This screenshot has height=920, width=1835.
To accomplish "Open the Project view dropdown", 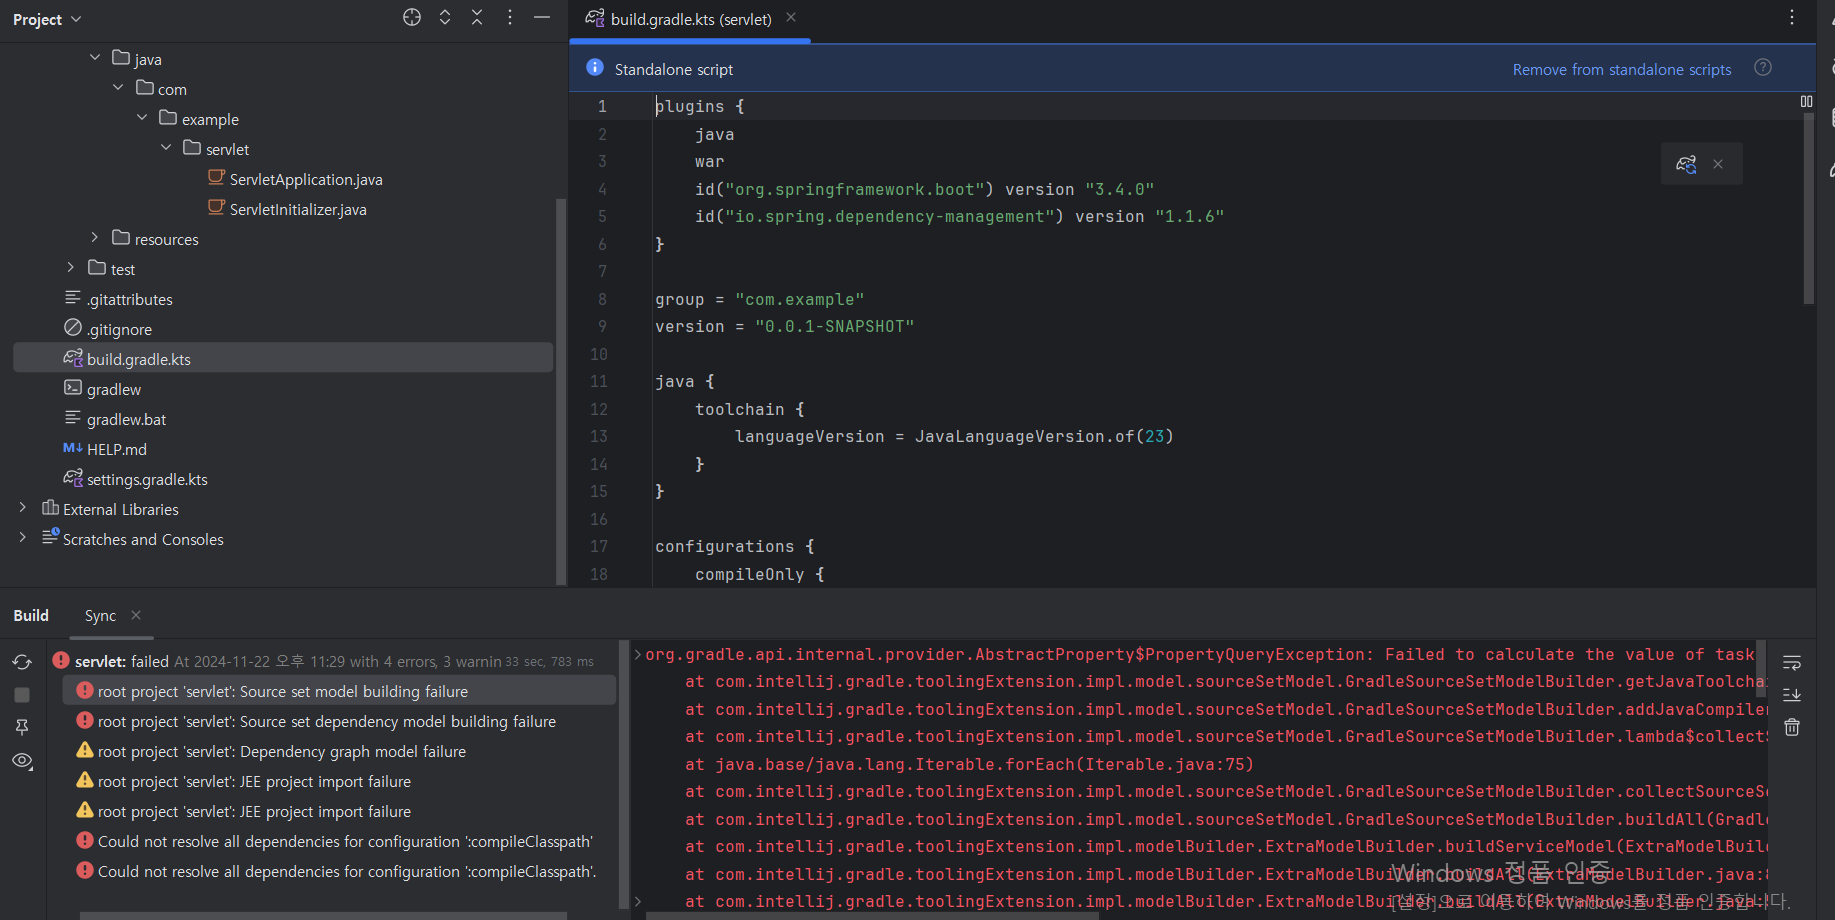I will point(47,19).
